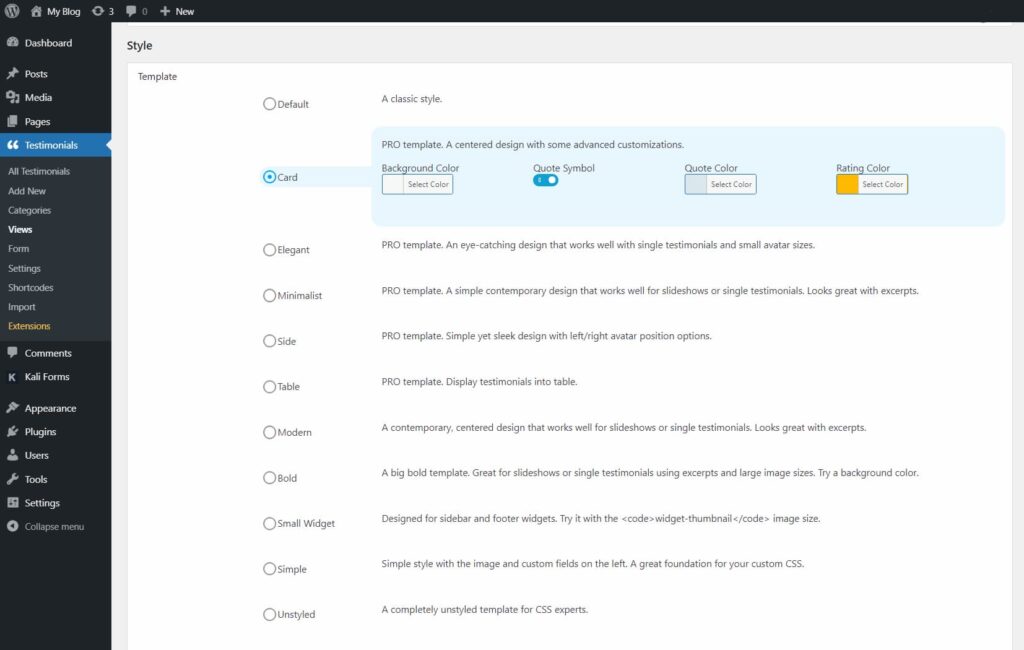Click the Appearance paintbrush icon
Screen dimensions: 1024x650
pos(12,408)
